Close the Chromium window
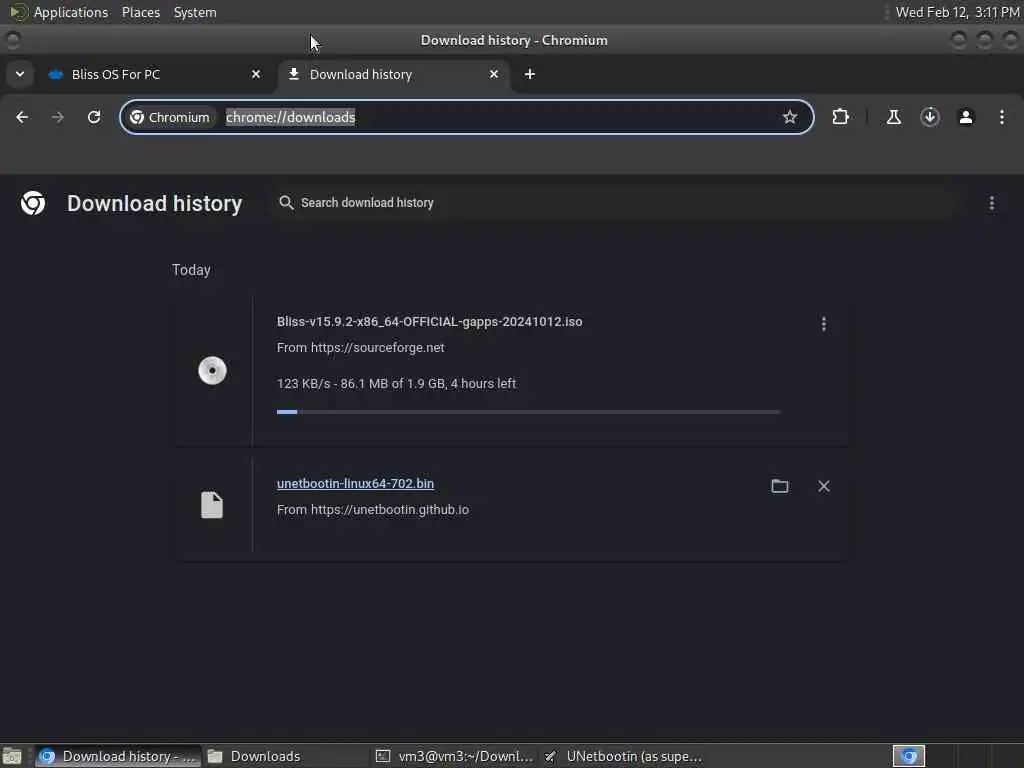This screenshot has width=1024, height=768. click(1010, 40)
